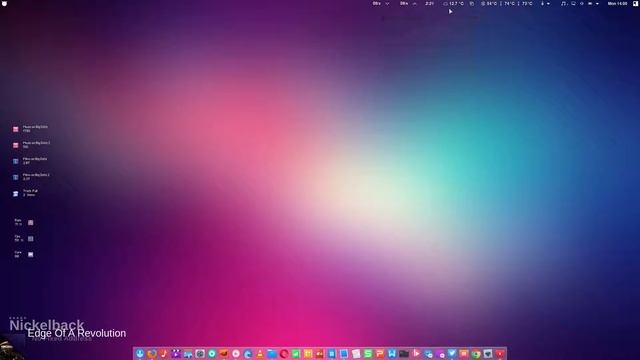The image size is (640, 360).
Task: Click the Nickelback artist name overlay
Action: (47, 325)
